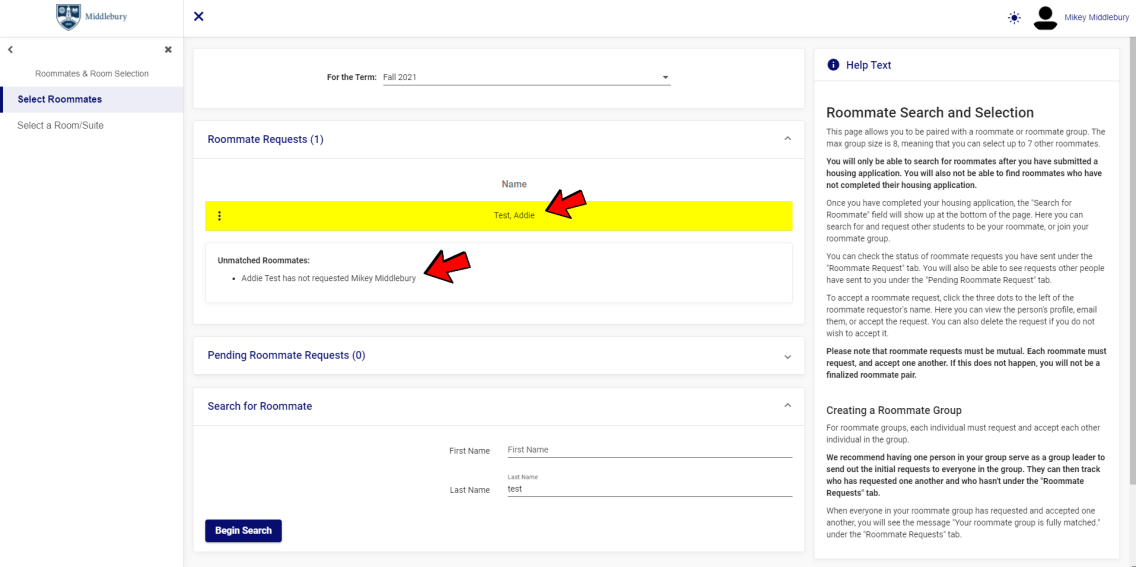The width and height of the screenshot is (1136, 567).
Task: Click Roommates & Room Selection heading
Action: pos(91,74)
